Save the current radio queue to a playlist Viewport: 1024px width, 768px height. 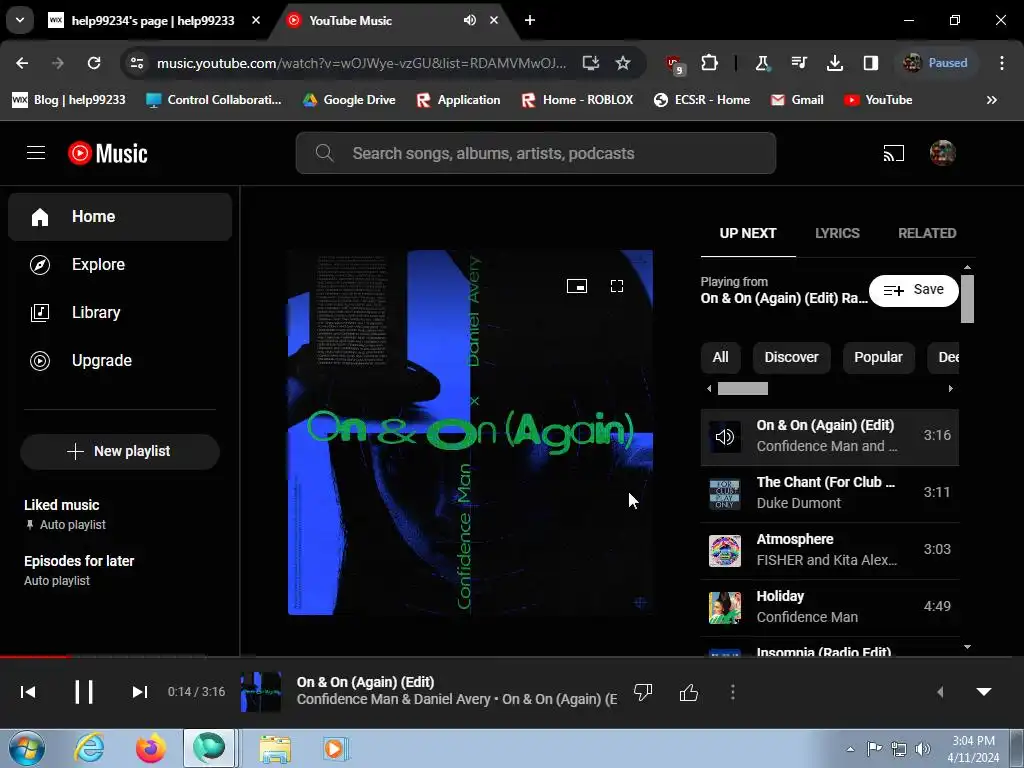913,290
